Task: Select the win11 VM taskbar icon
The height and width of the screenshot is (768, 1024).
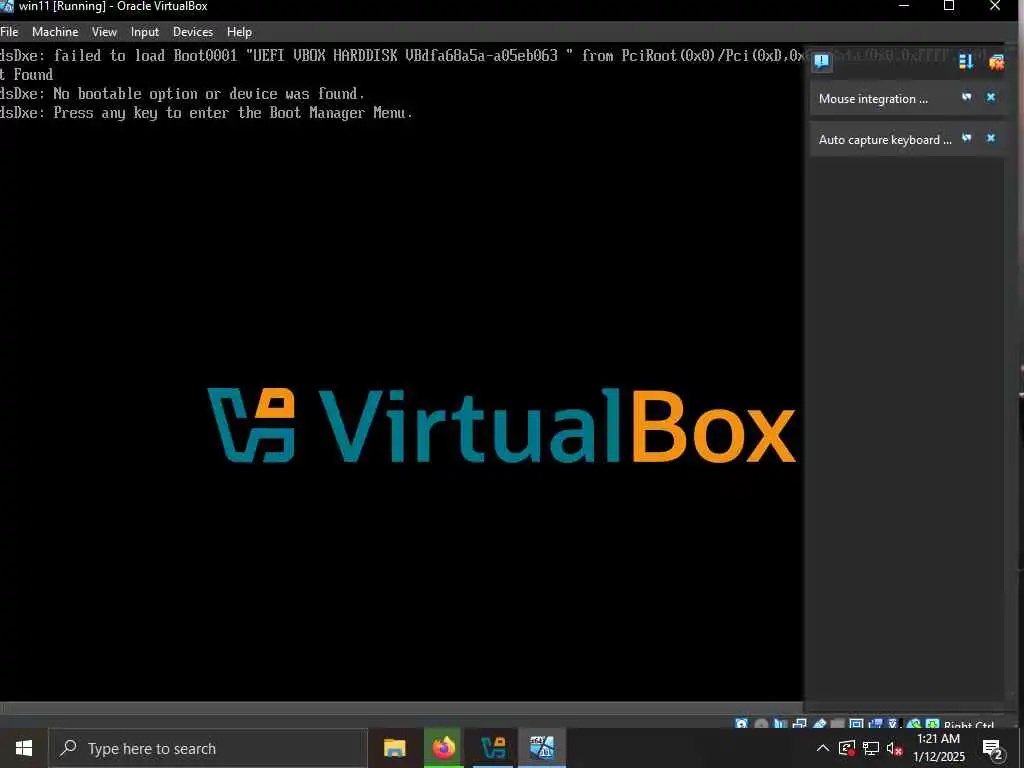Action: tap(542, 748)
